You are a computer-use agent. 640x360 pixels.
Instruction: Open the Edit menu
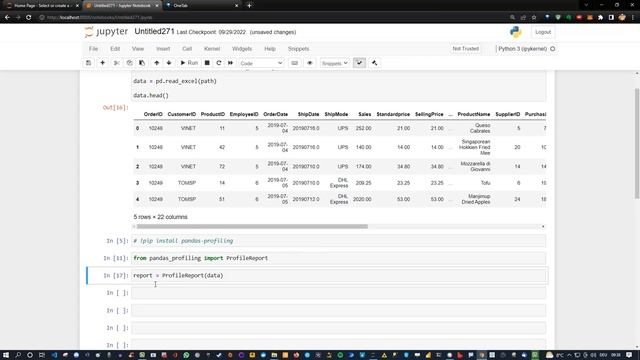point(115,49)
